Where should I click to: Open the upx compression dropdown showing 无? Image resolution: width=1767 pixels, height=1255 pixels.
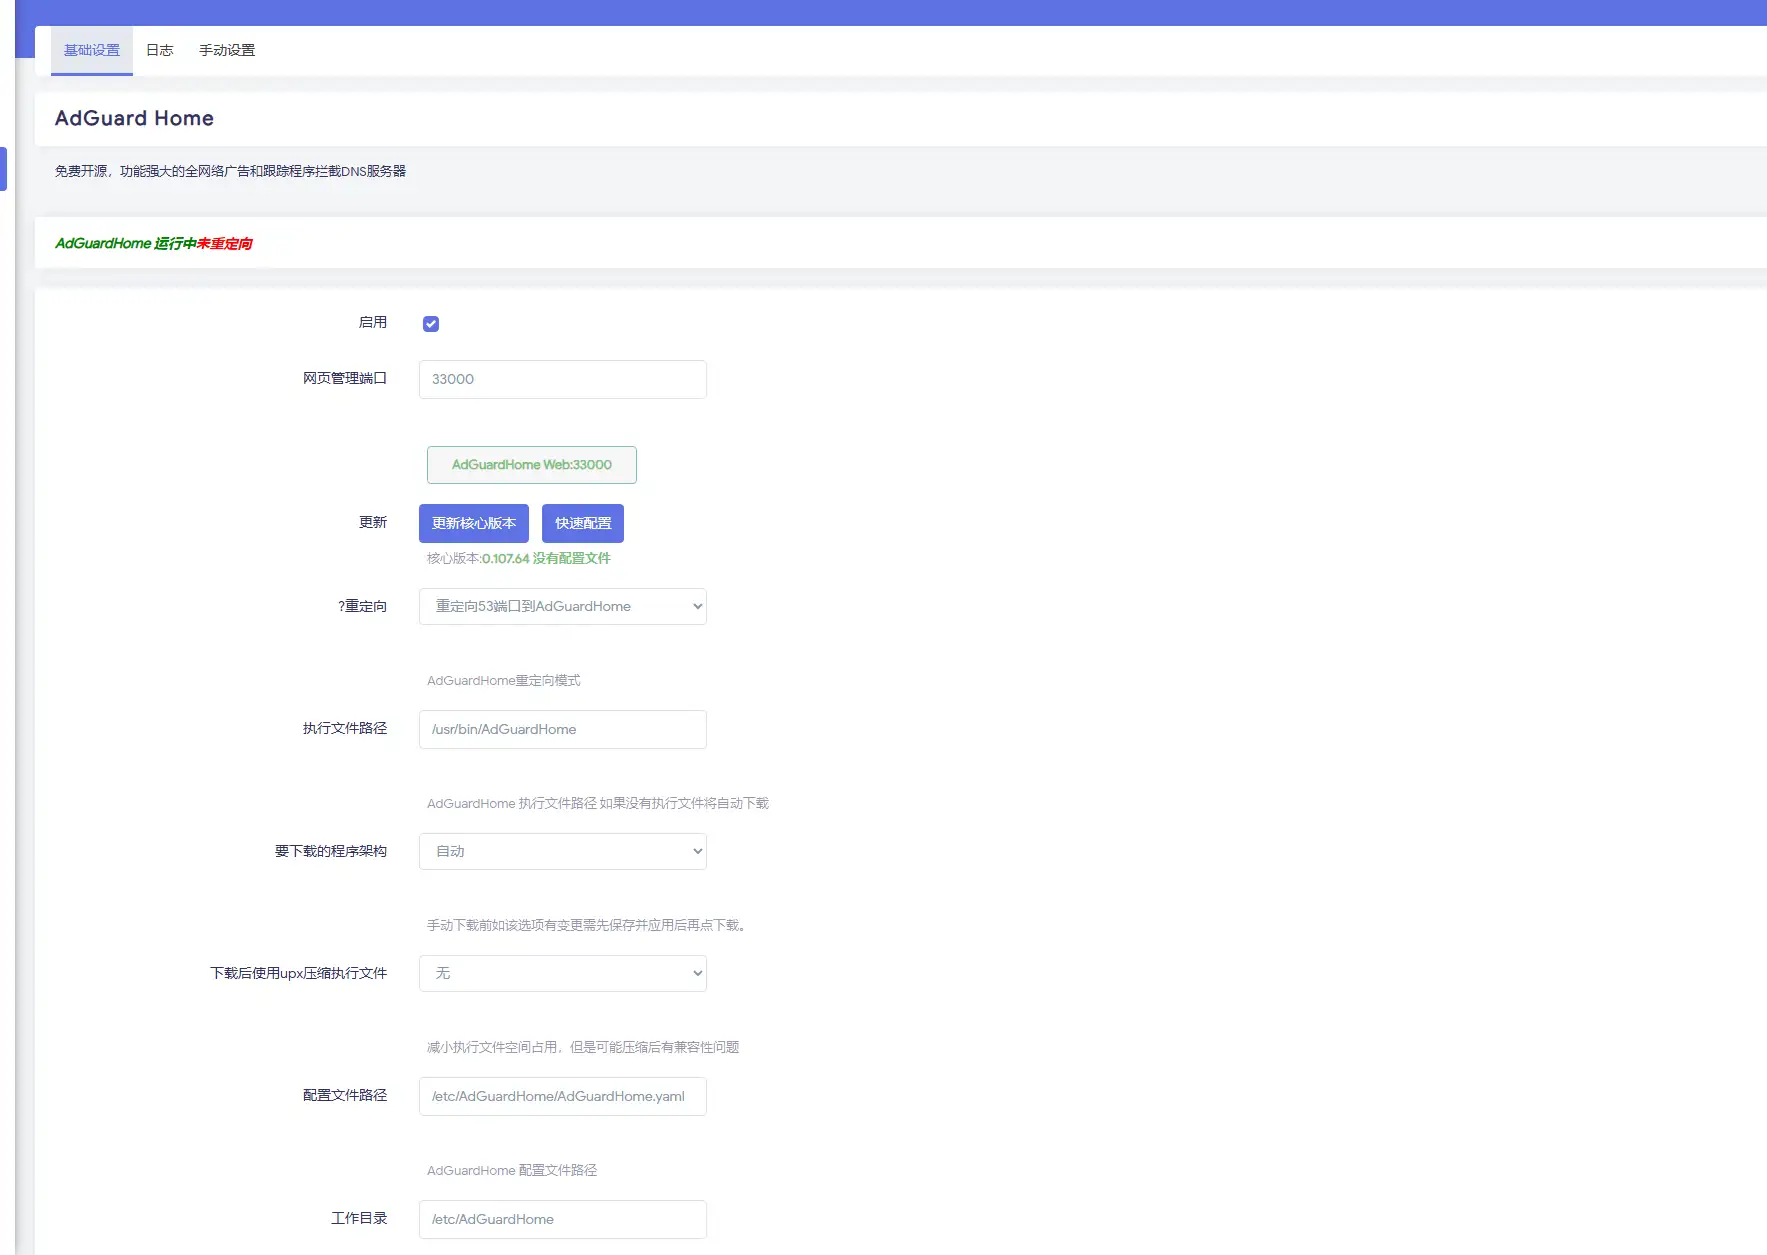[x=562, y=973]
